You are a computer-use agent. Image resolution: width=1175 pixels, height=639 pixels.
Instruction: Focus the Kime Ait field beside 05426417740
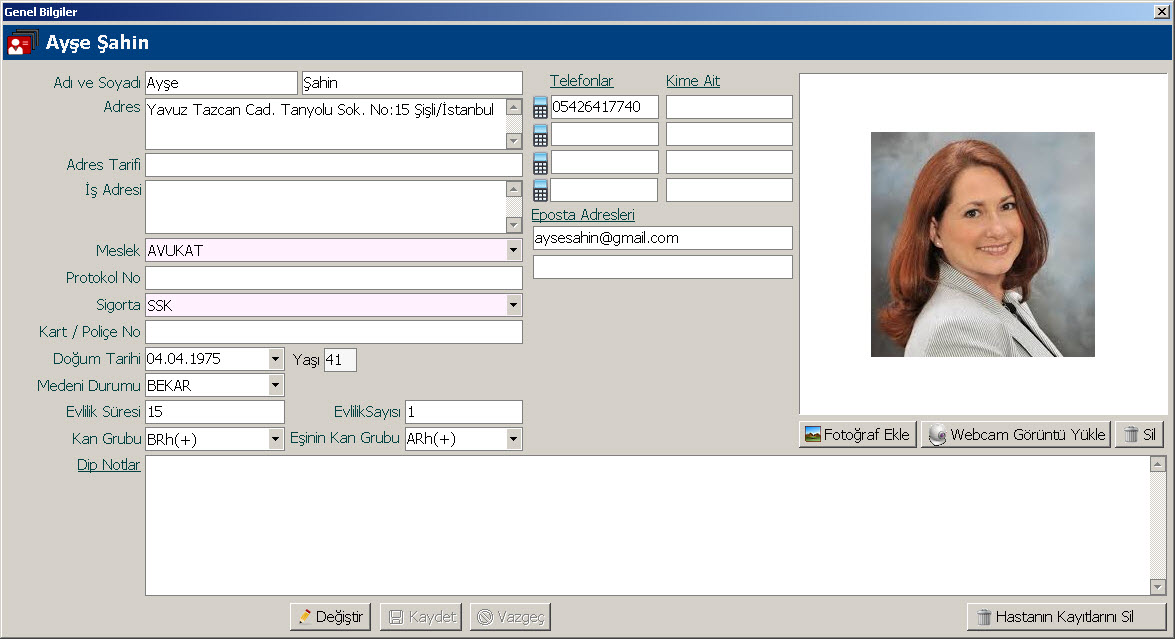pos(729,107)
